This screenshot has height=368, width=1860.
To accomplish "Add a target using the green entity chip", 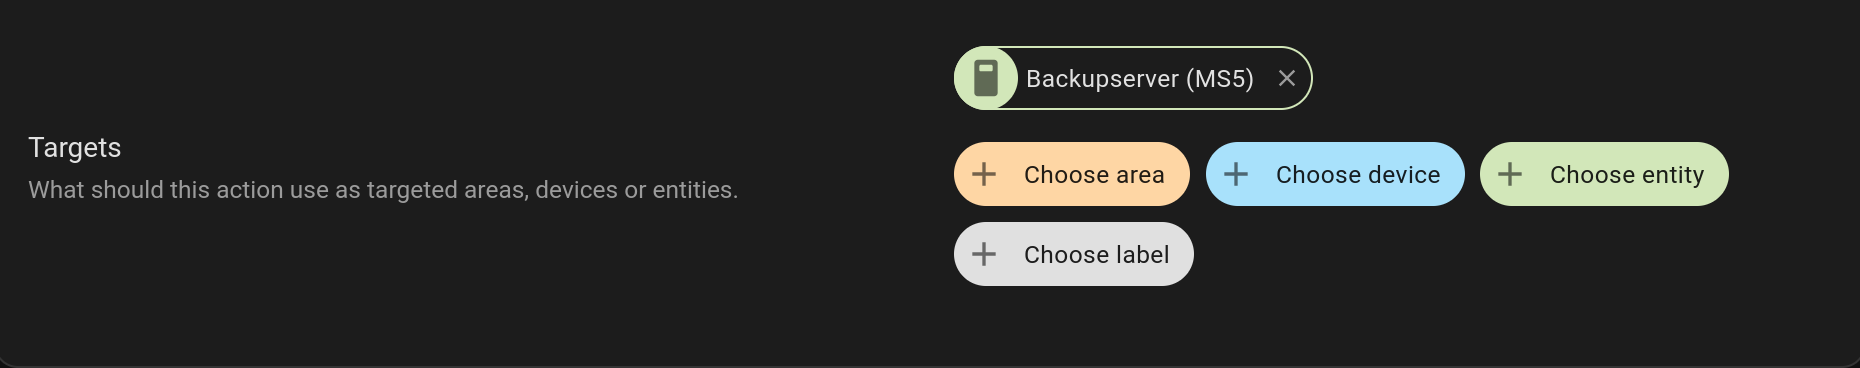I will point(1604,174).
